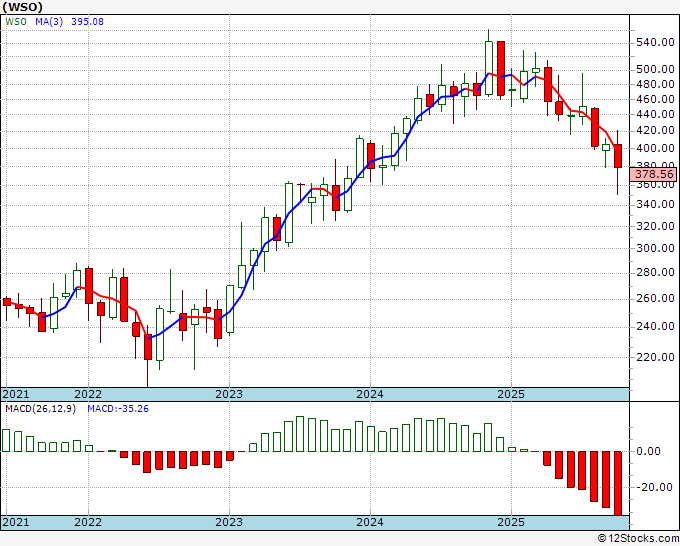The height and width of the screenshot is (546, 680).
Task: Click 2025 on the MACD timeline
Action: pos(511,522)
